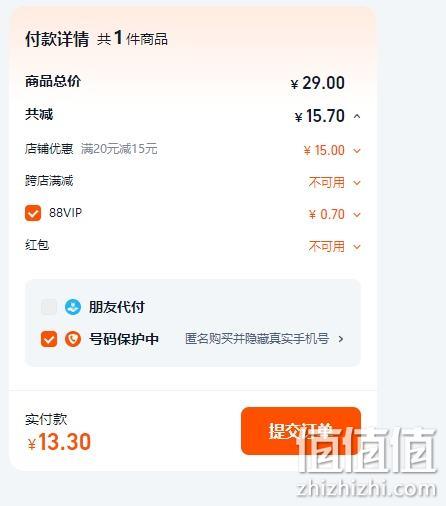Image resolution: width=446 pixels, height=506 pixels.
Task: Expand the 红包 不可用 dropdown
Action: (x=357, y=247)
